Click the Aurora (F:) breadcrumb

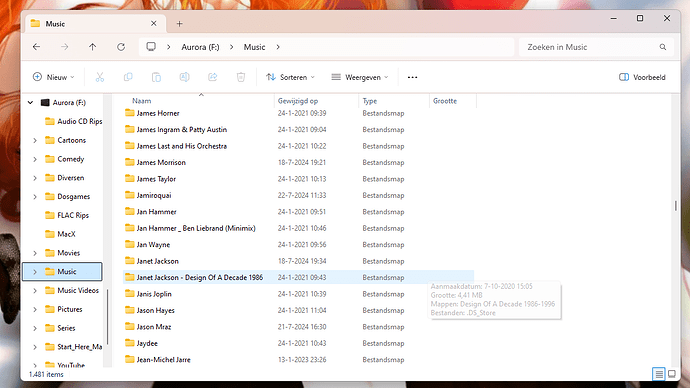tap(200, 47)
